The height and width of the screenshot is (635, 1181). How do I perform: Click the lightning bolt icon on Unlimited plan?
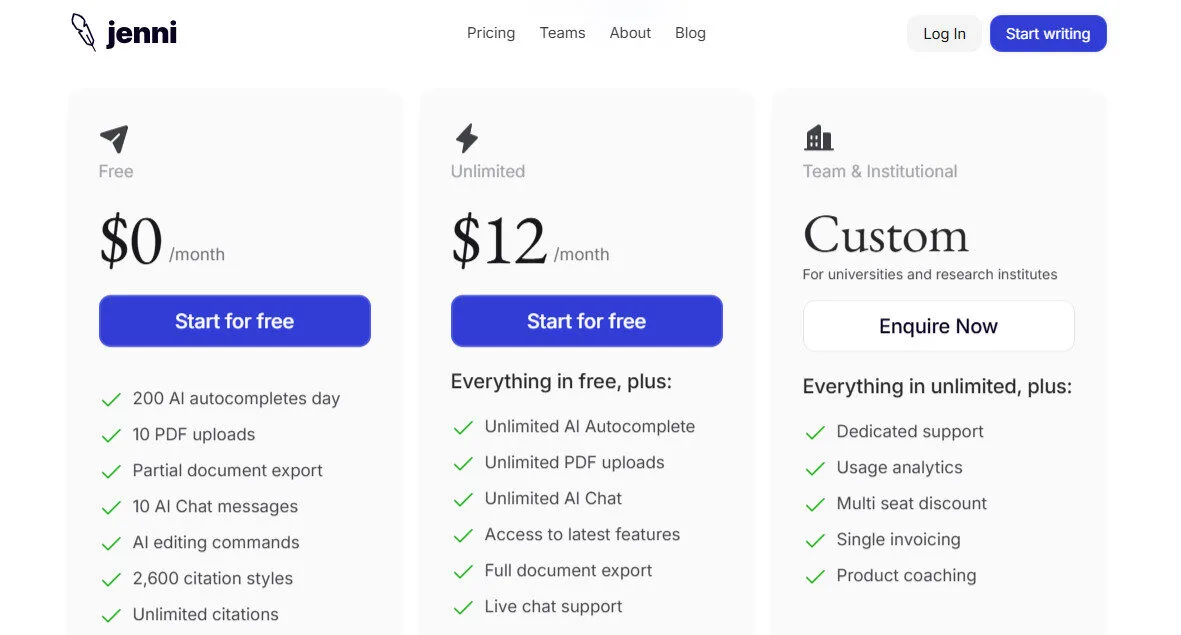[x=466, y=136]
